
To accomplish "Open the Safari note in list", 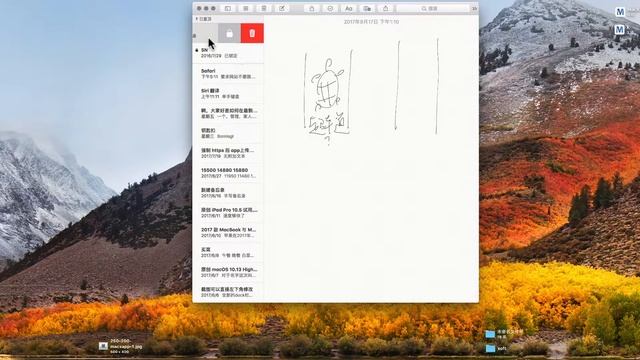I will (x=228, y=73).
